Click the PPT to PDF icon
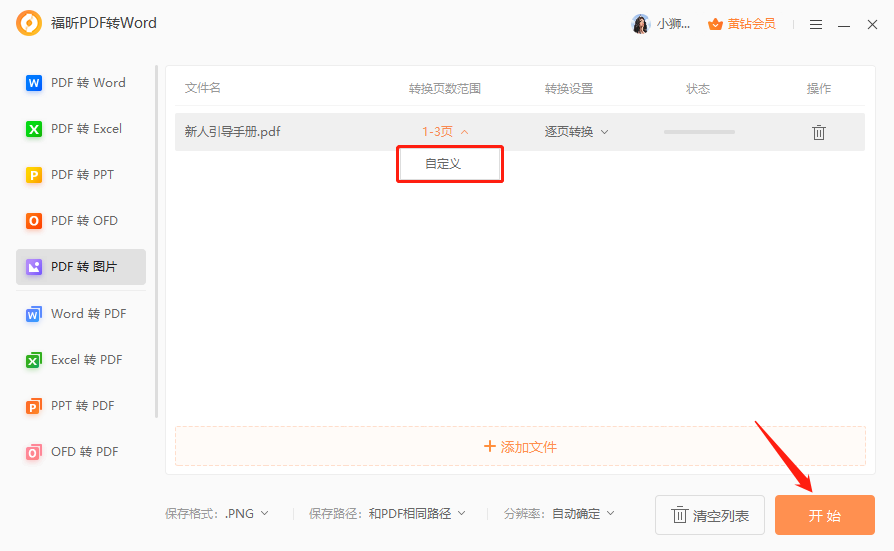 coord(34,406)
